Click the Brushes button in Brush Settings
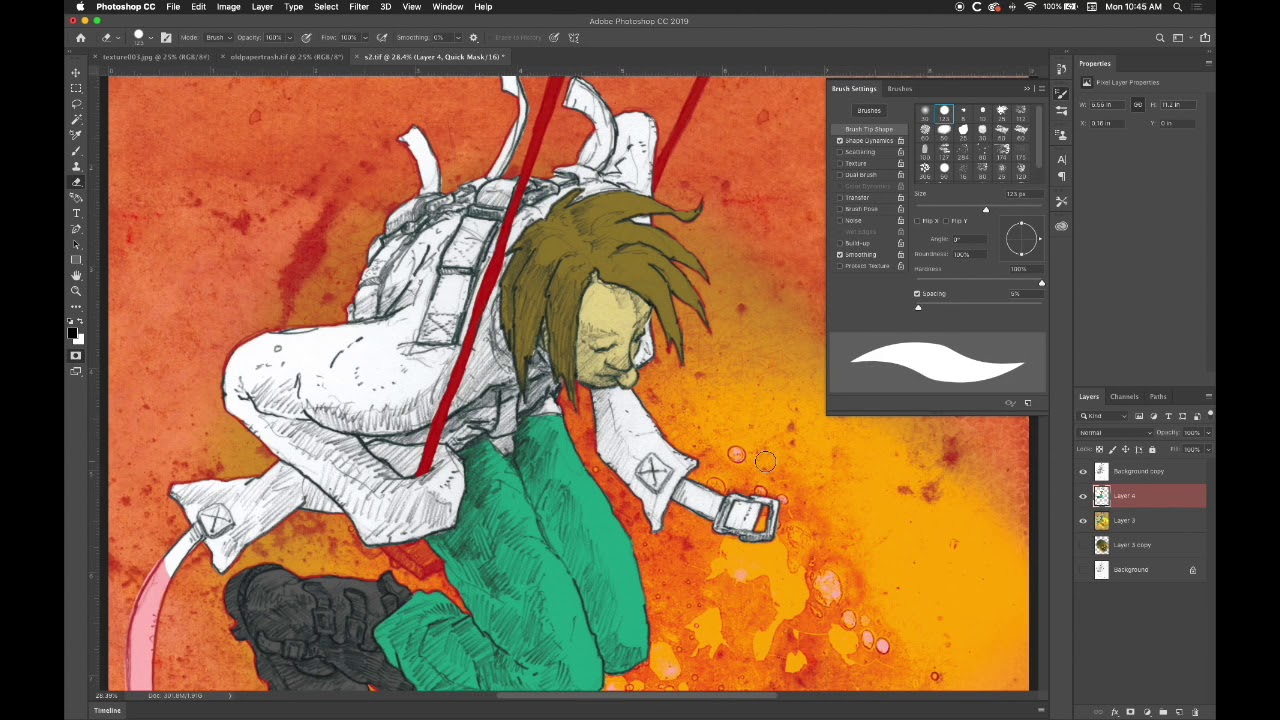The width and height of the screenshot is (1280, 720). (868, 111)
